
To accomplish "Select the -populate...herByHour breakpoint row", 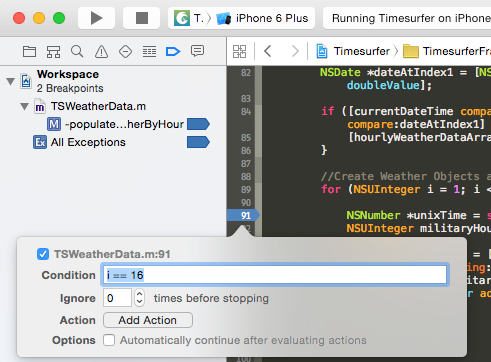I will tap(113, 124).
